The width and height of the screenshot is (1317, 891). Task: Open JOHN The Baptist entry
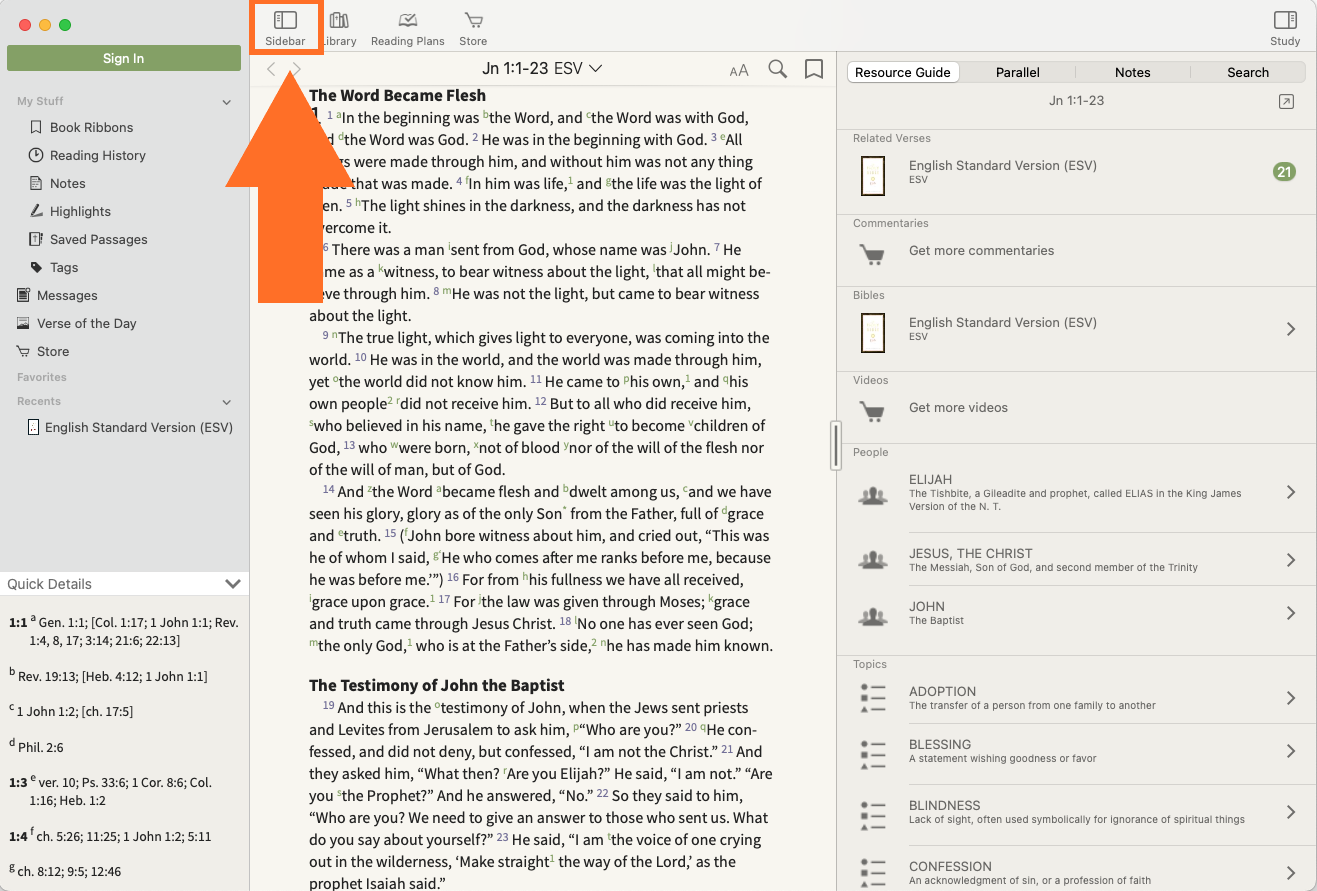point(1077,613)
